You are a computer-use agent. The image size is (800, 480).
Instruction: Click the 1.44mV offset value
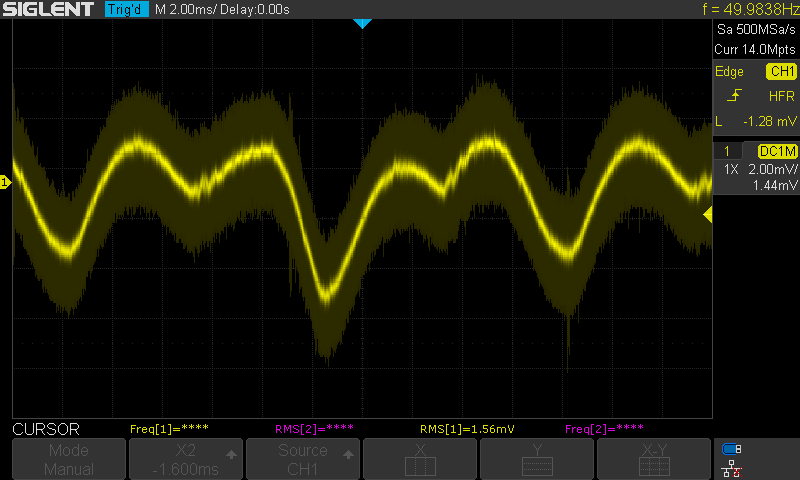[775, 185]
